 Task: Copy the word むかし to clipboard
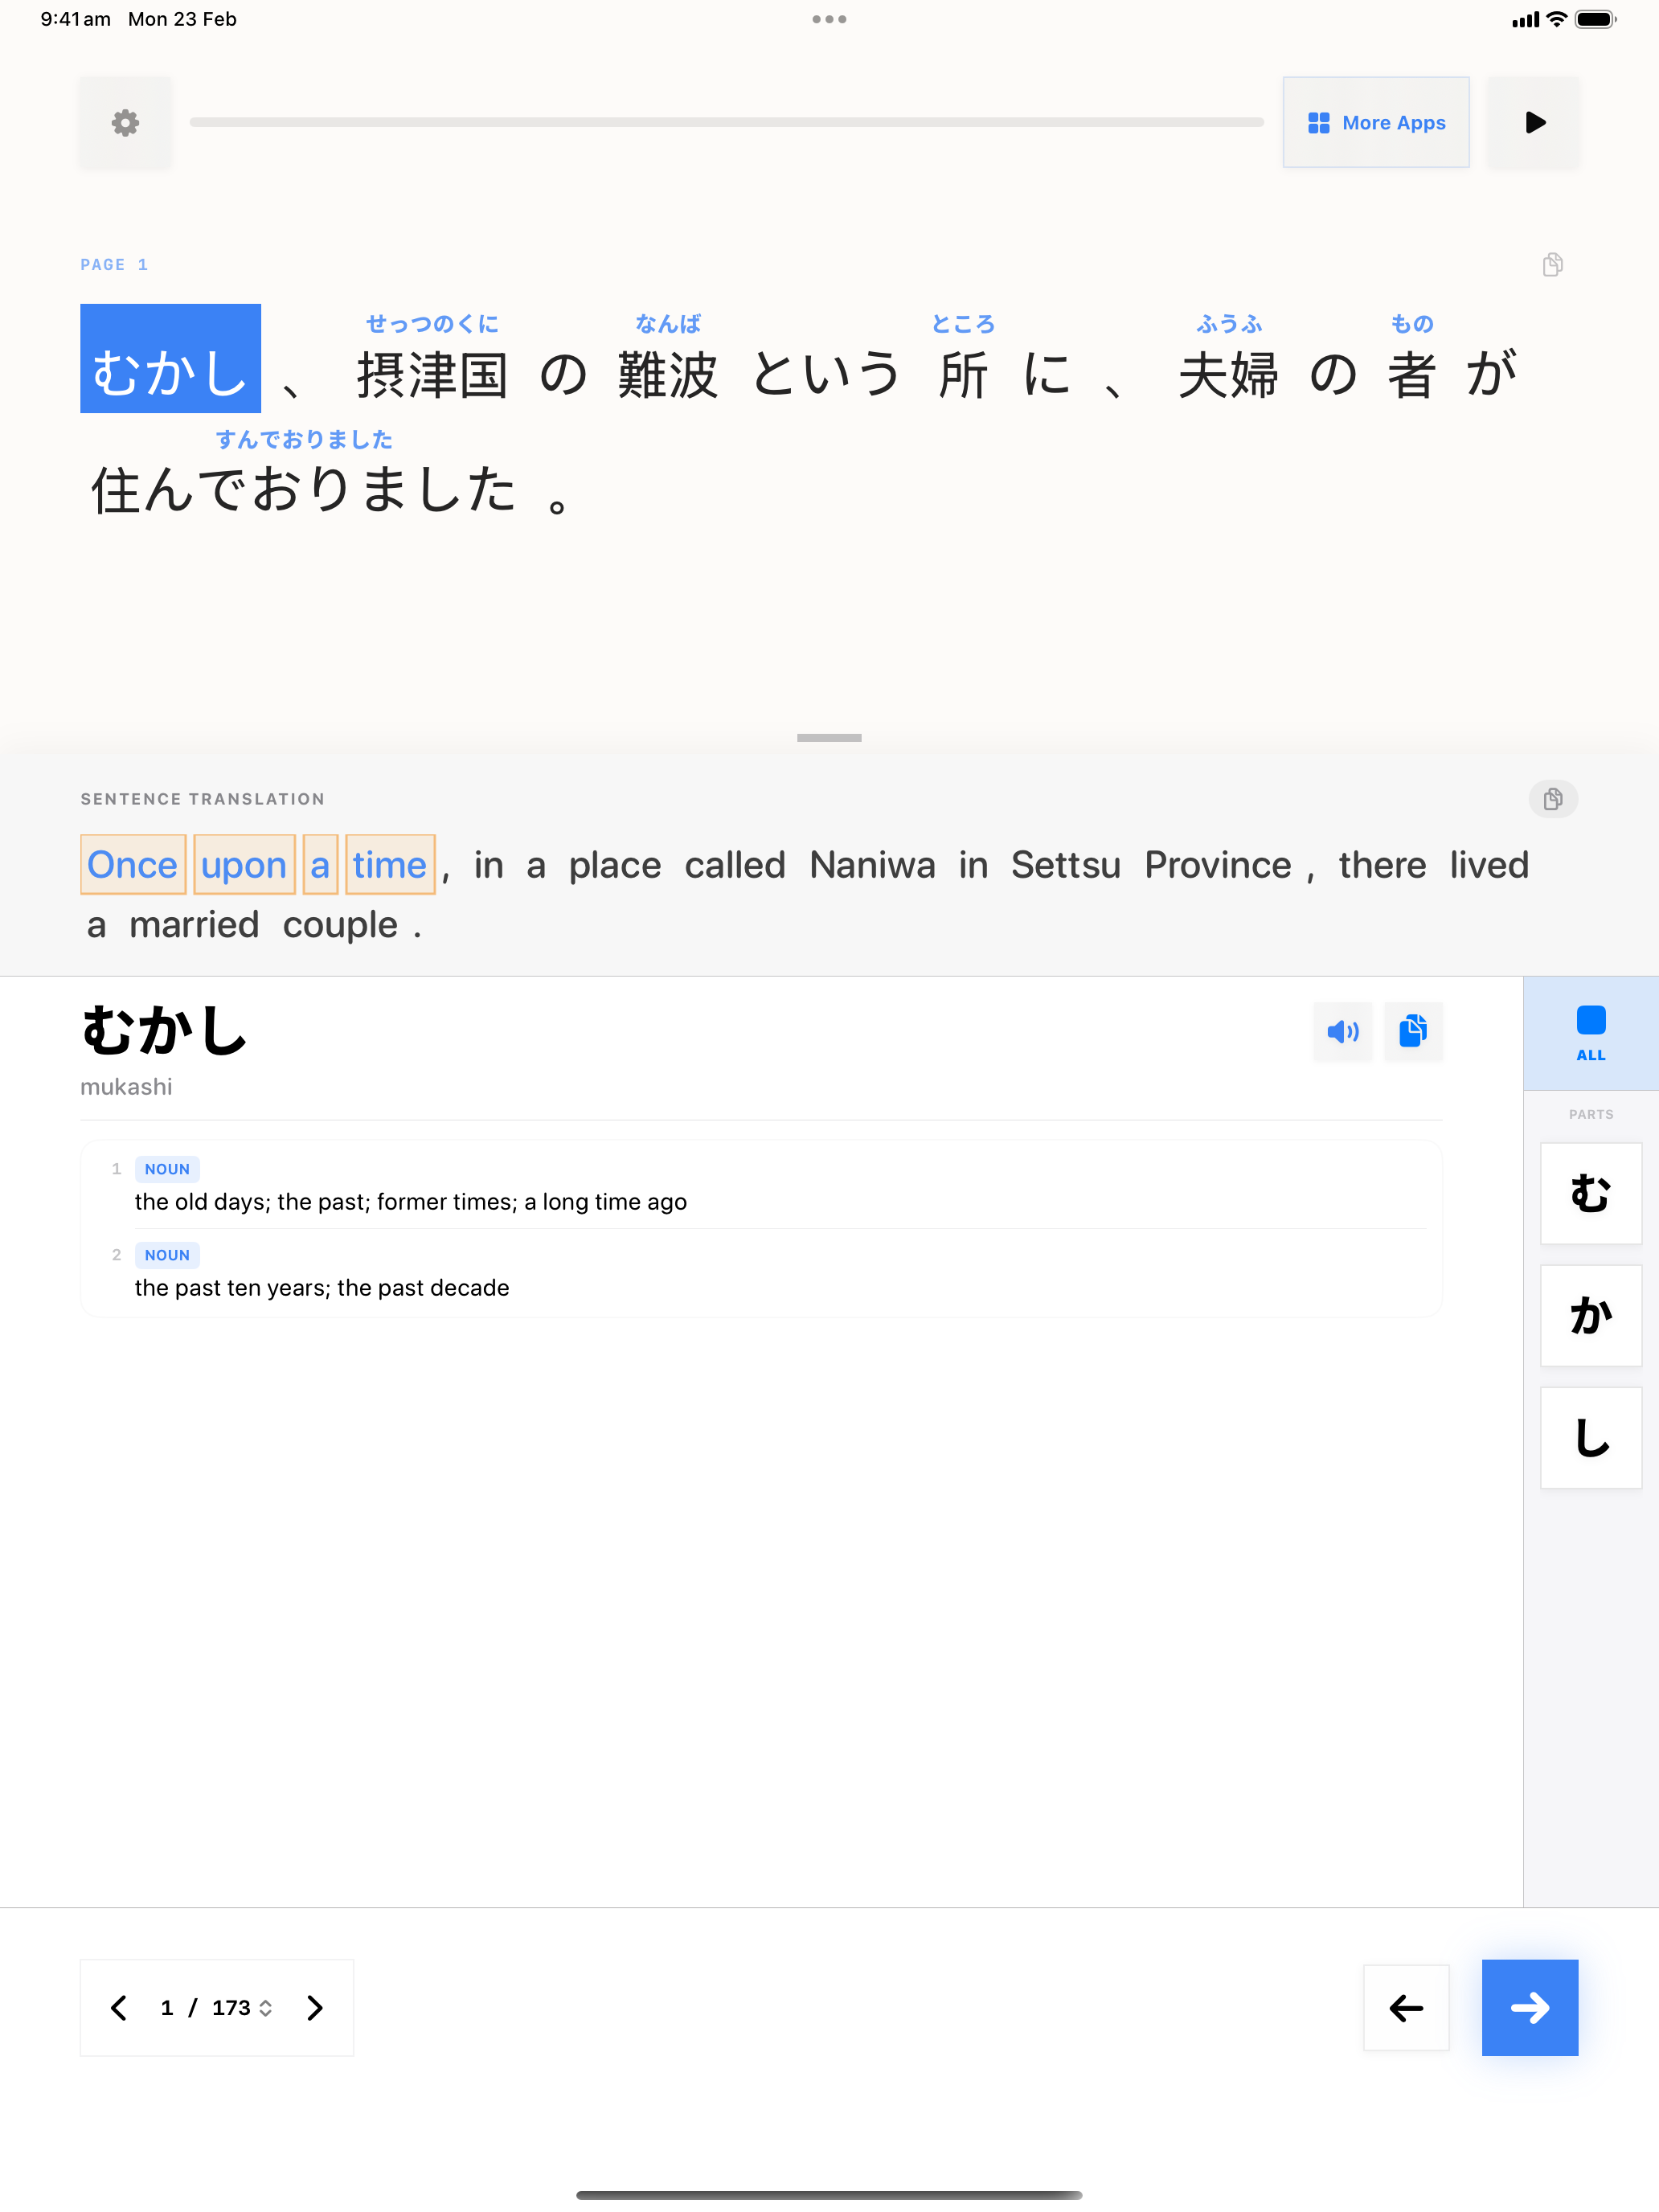(1413, 1031)
